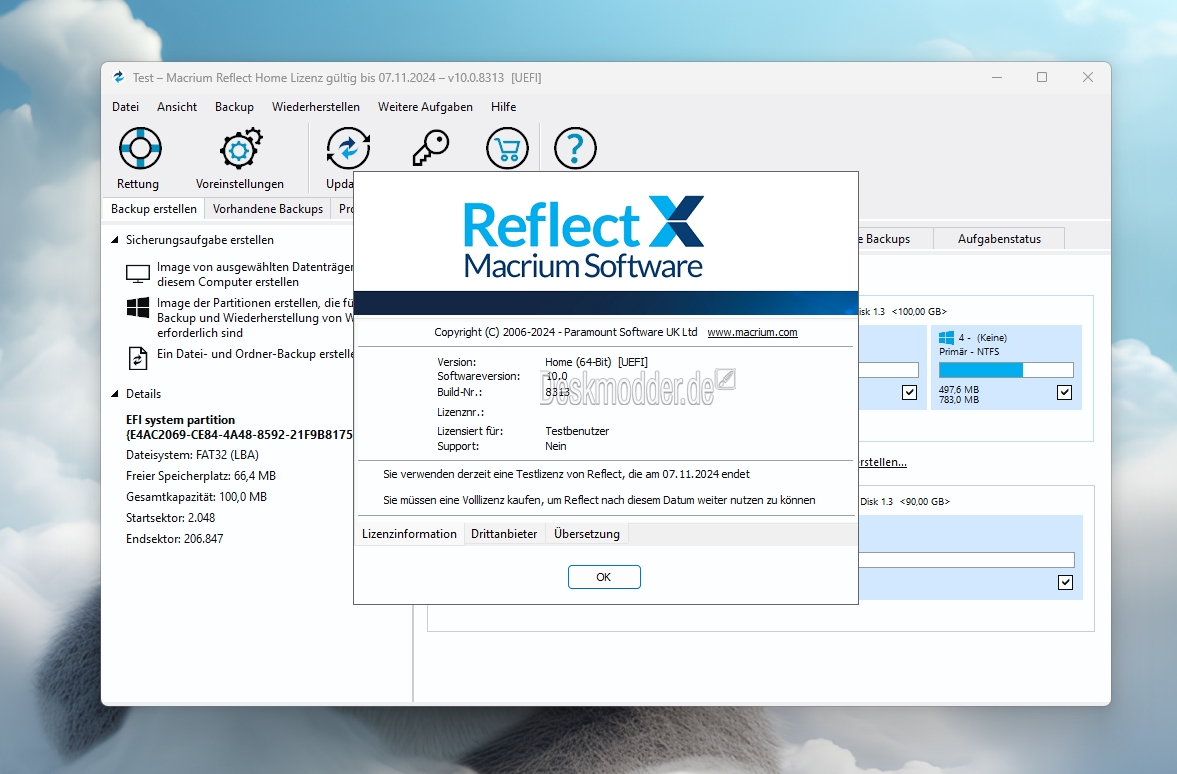
Task: Click the usage bar in 90,00 GB disk panel
Action: pos(966,560)
